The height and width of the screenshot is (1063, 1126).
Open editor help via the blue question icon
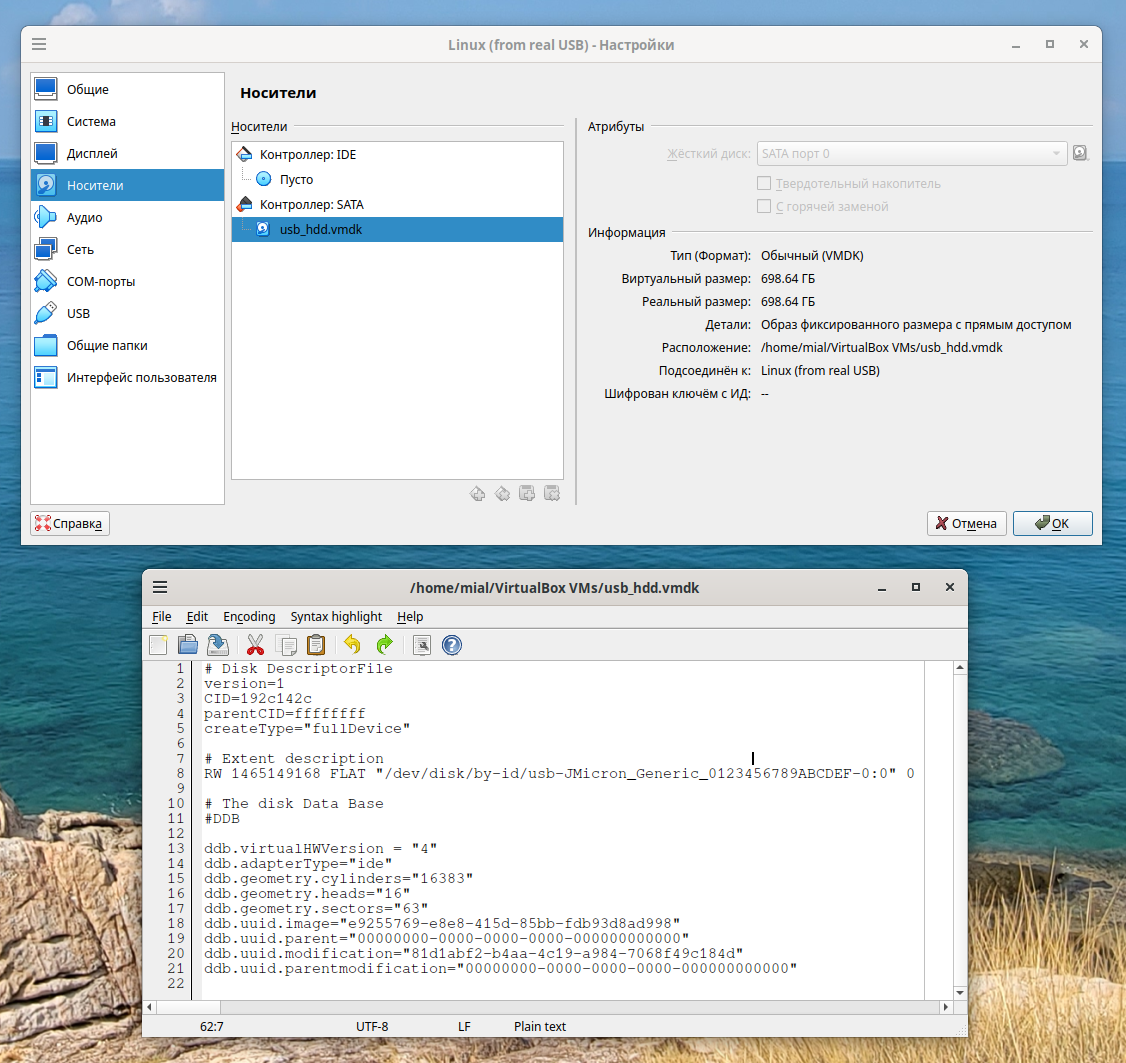pyautogui.click(x=452, y=645)
